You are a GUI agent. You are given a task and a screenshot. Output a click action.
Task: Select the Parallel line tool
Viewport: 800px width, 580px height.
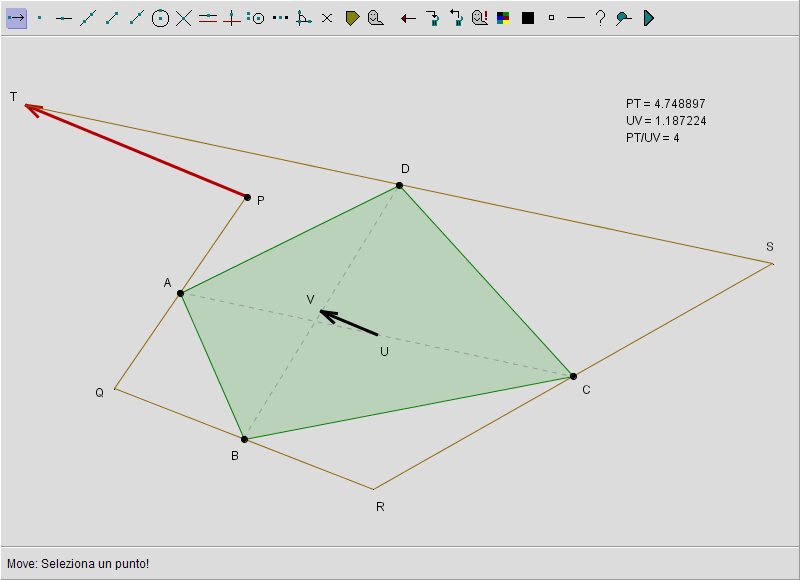click(x=208, y=18)
